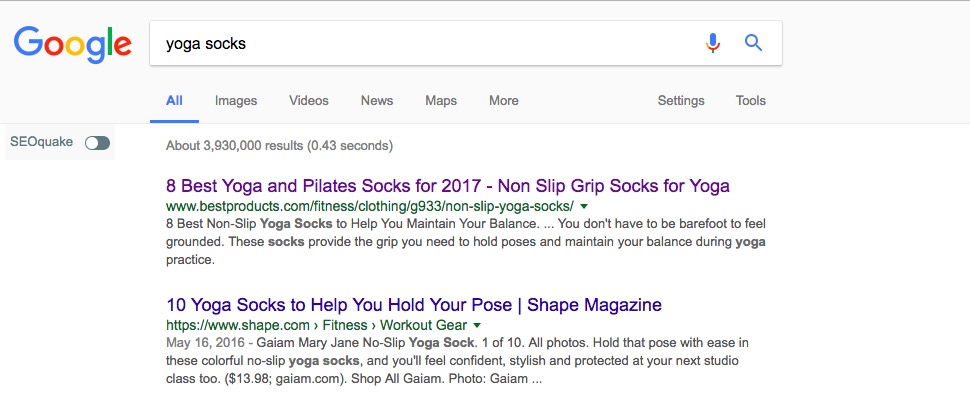Open the search Tools option
This screenshot has width=970, height=416.
[750, 100]
